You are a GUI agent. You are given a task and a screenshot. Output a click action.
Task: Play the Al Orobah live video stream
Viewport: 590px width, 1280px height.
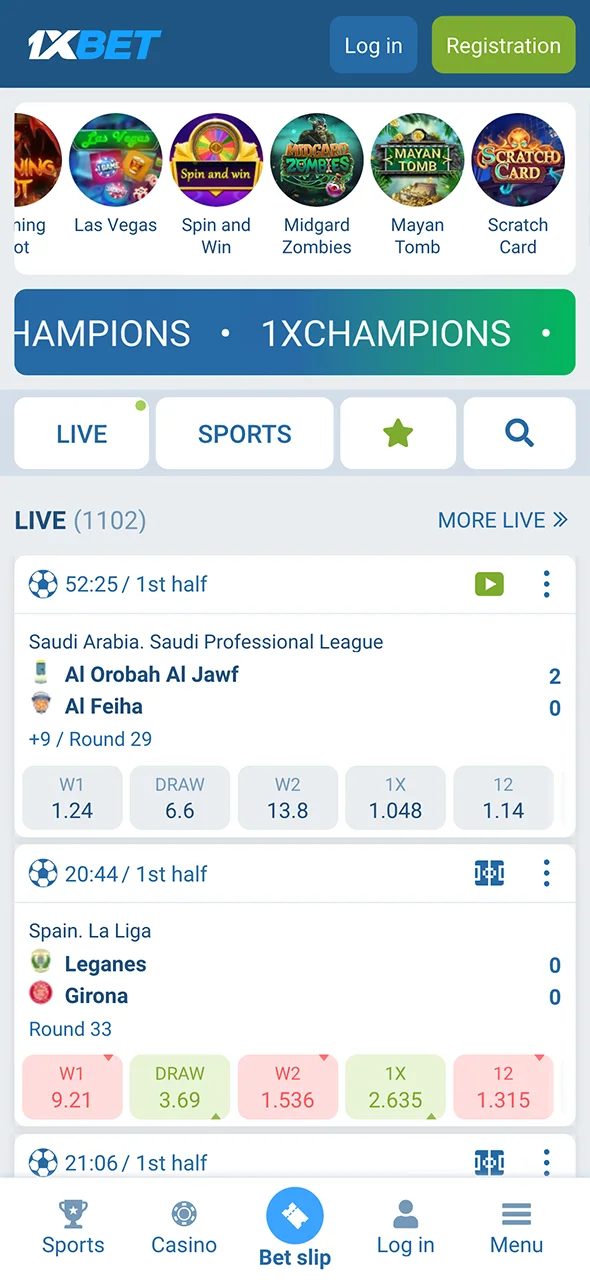(x=489, y=584)
